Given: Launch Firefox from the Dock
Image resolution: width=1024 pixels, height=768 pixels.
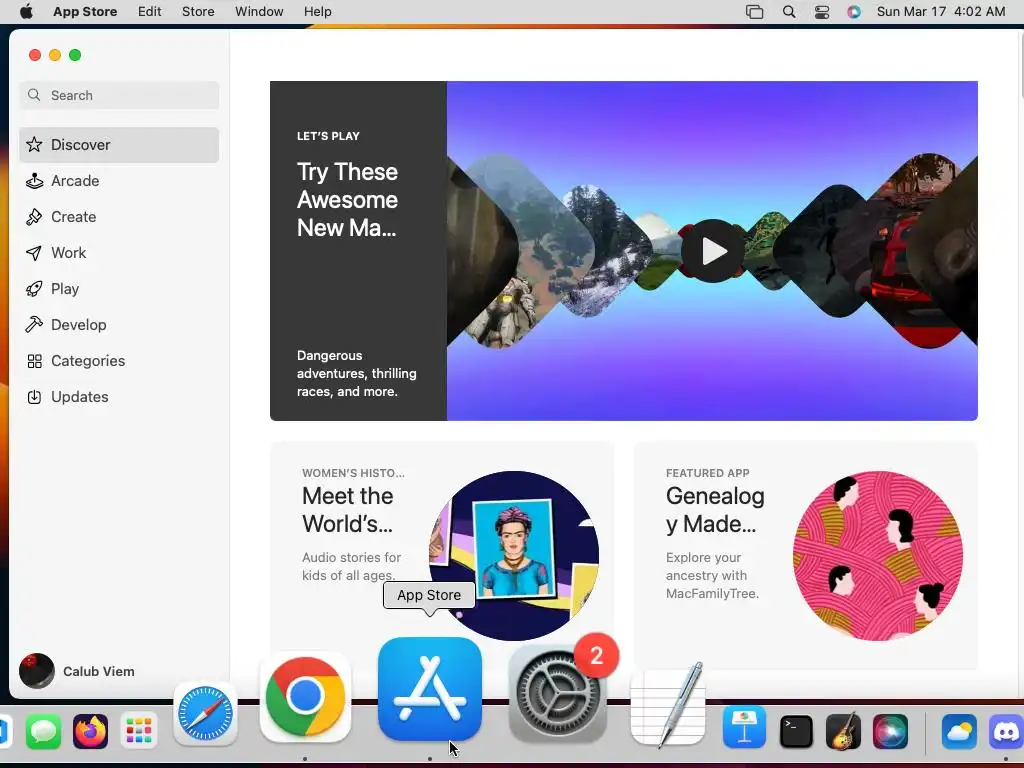Looking at the screenshot, I should [x=91, y=731].
